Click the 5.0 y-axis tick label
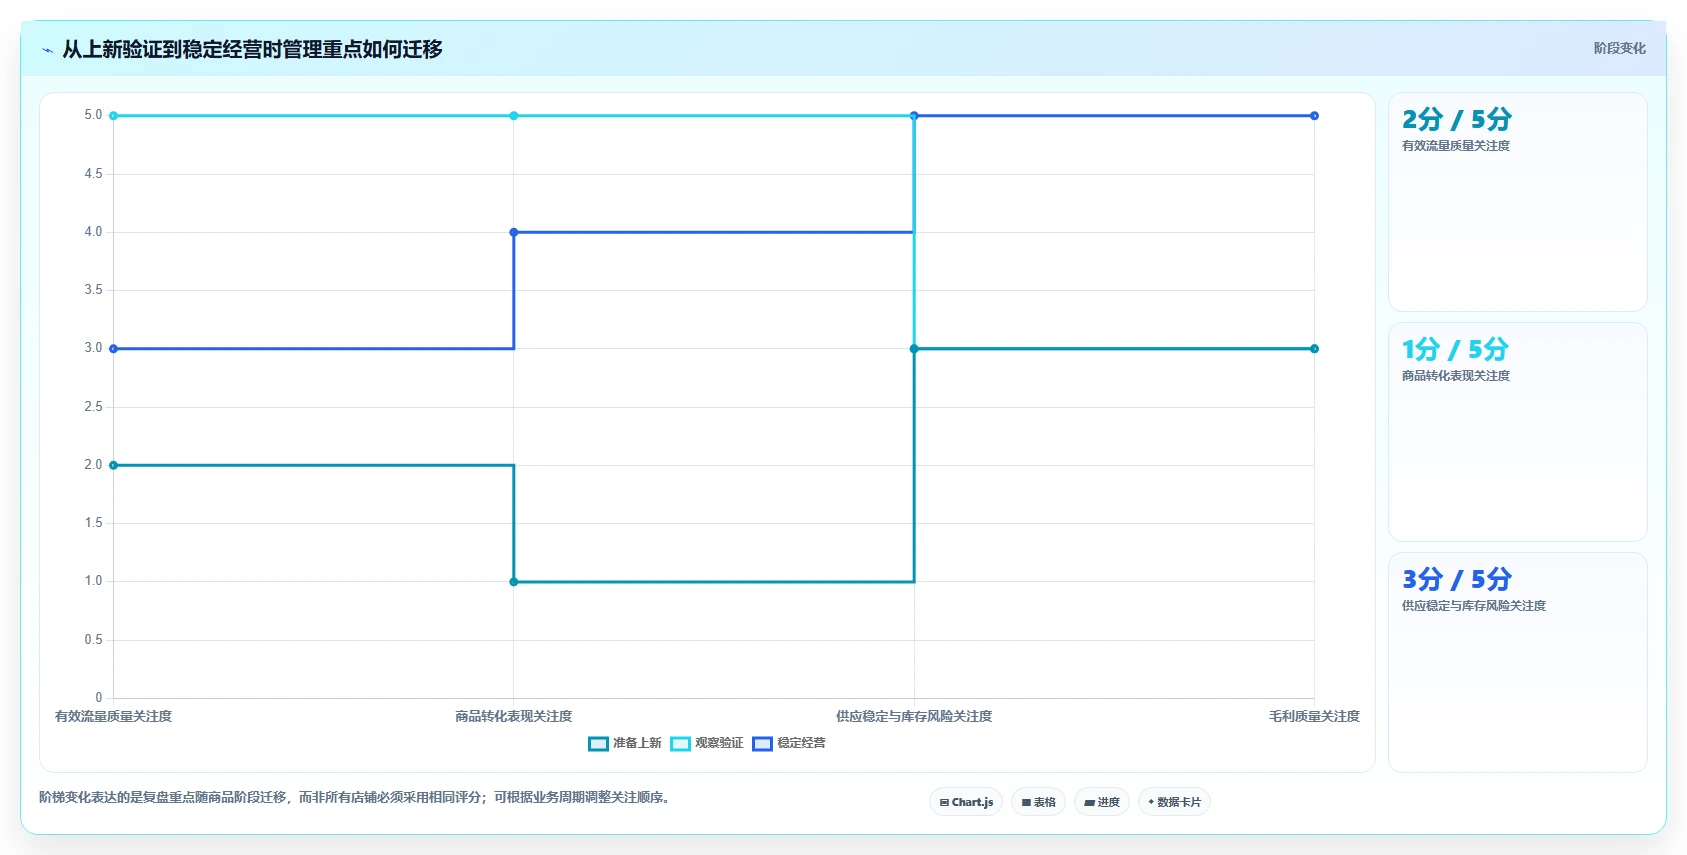 coord(93,115)
